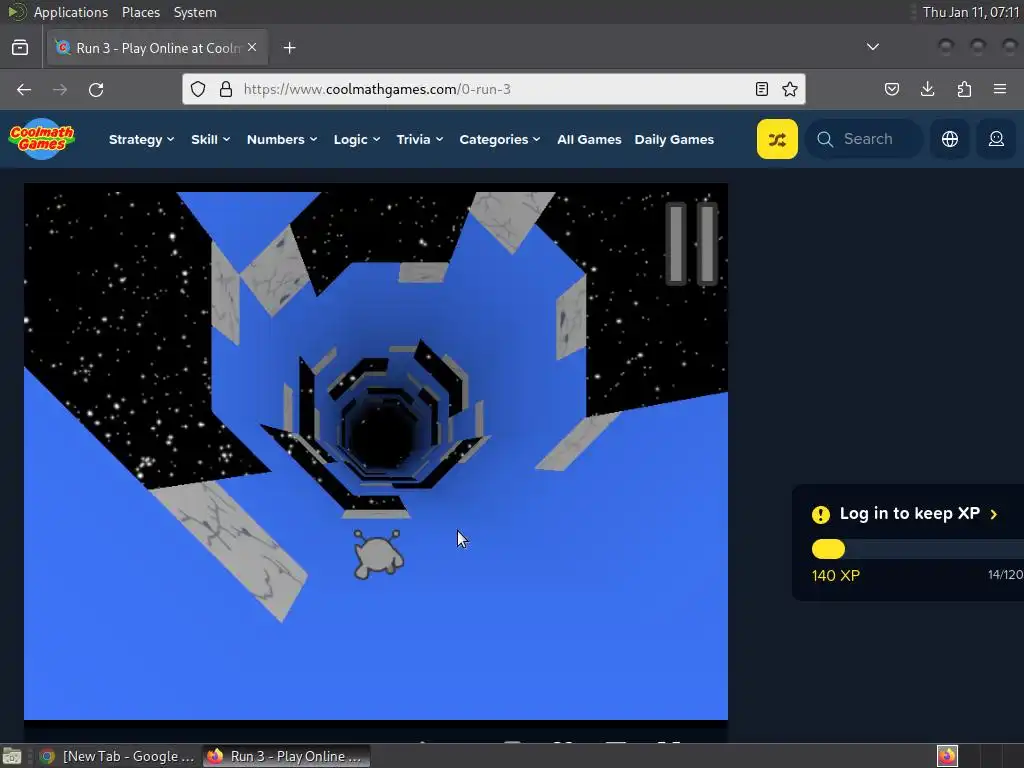Click the clock showing Thu Jan 11
1024x768 pixels.
(970, 12)
